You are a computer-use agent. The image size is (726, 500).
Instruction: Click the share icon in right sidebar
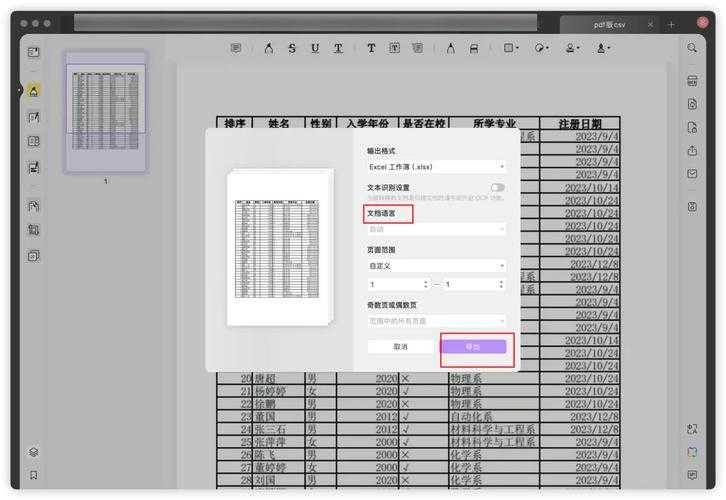(x=692, y=150)
